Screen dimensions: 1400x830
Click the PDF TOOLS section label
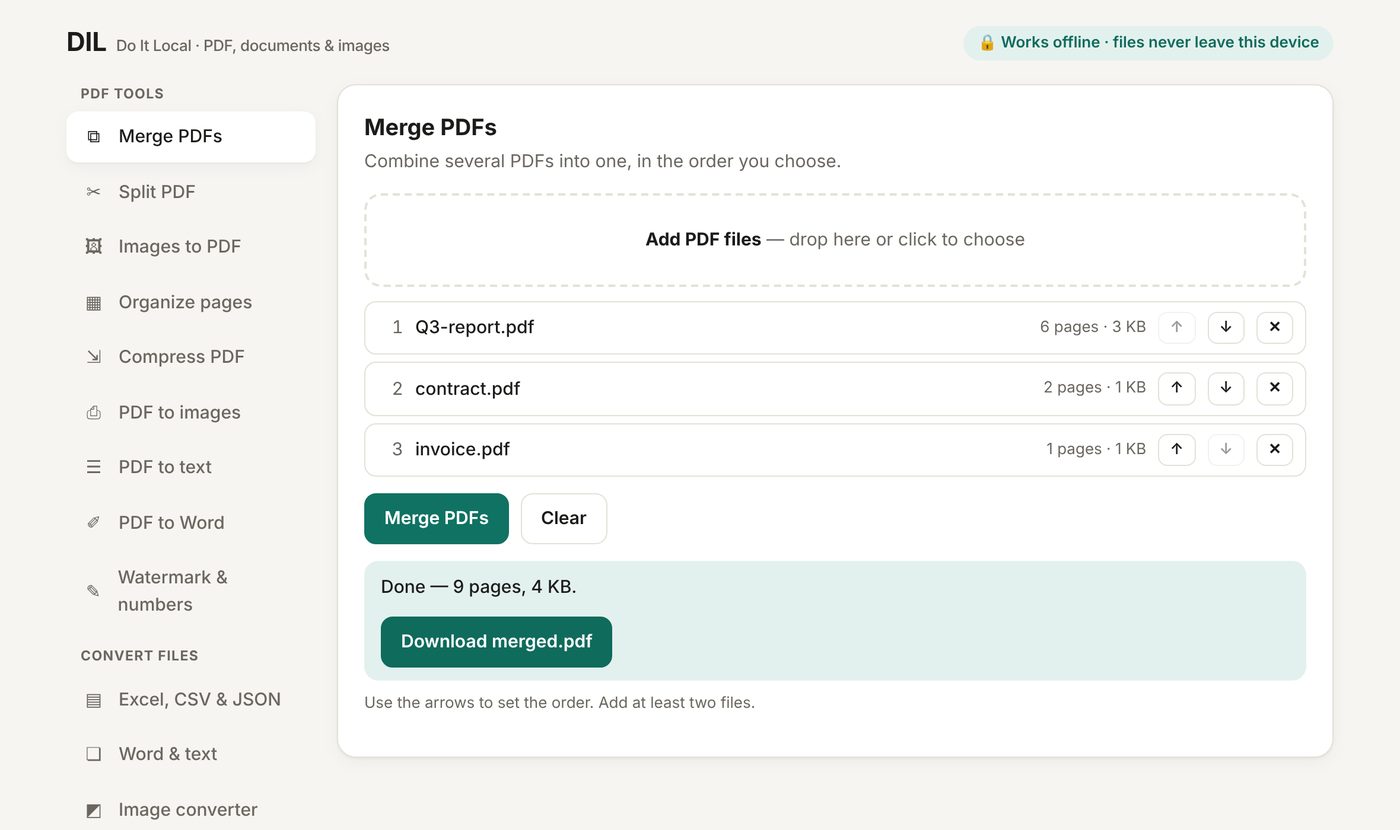(x=122, y=94)
